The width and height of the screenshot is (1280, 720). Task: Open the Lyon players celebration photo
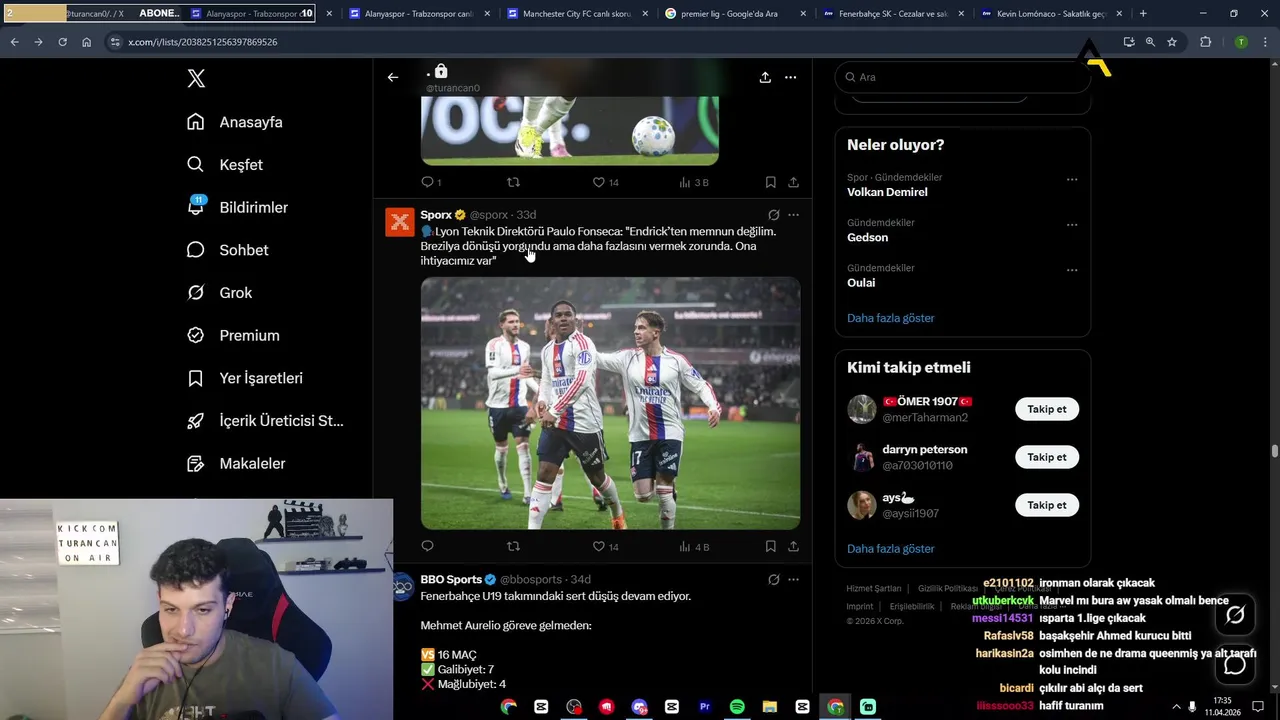tap(610, 403)
